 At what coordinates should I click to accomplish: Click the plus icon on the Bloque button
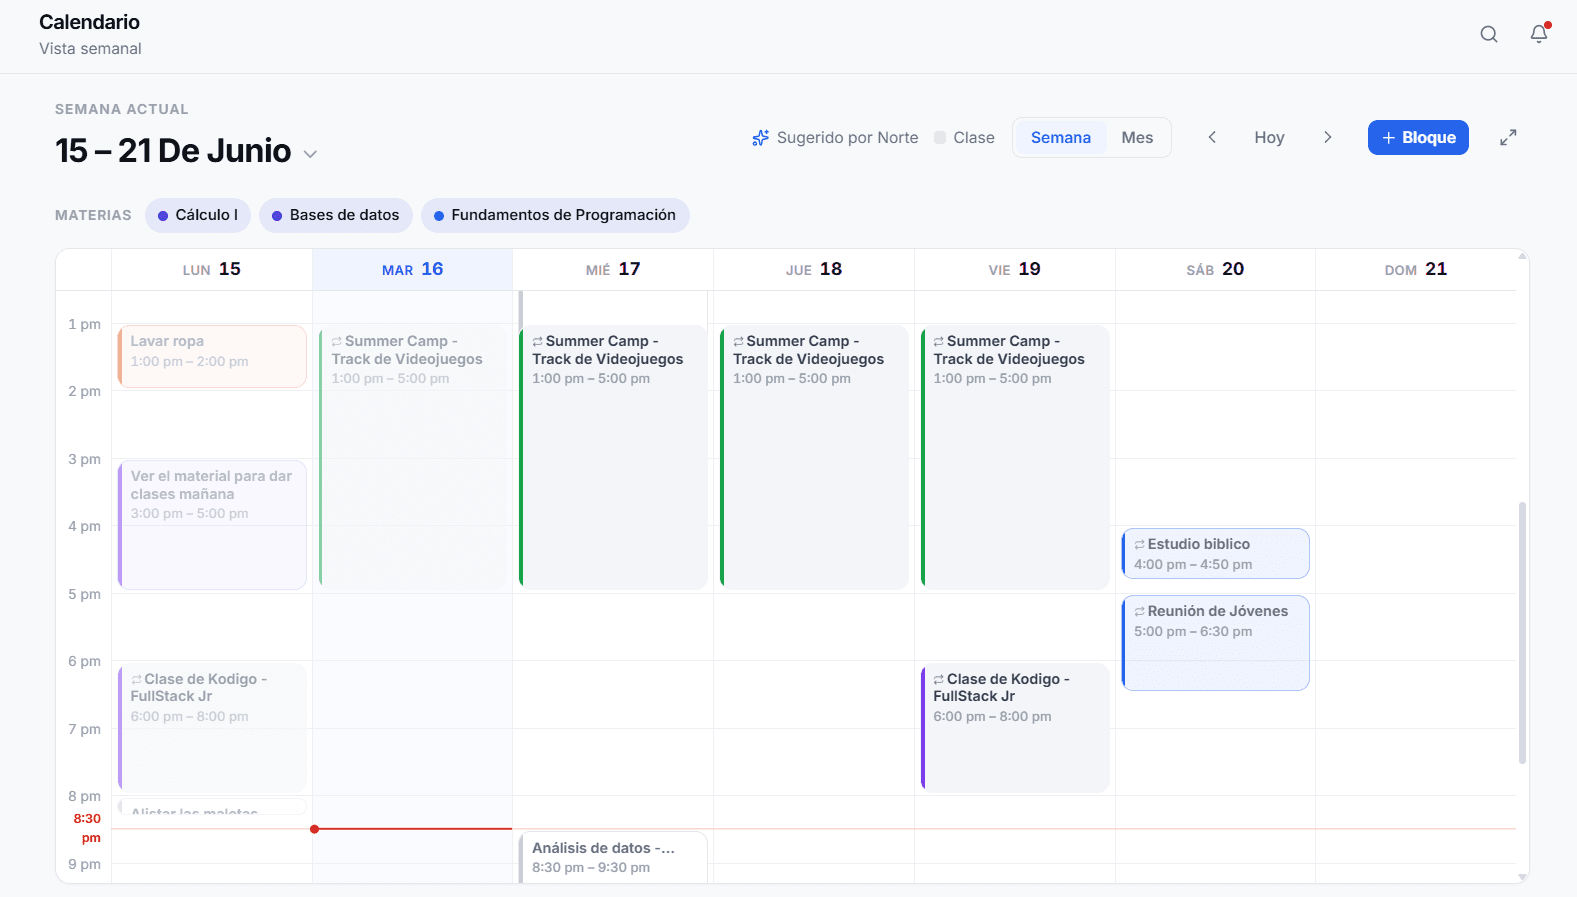click(x=1388, y=138)
